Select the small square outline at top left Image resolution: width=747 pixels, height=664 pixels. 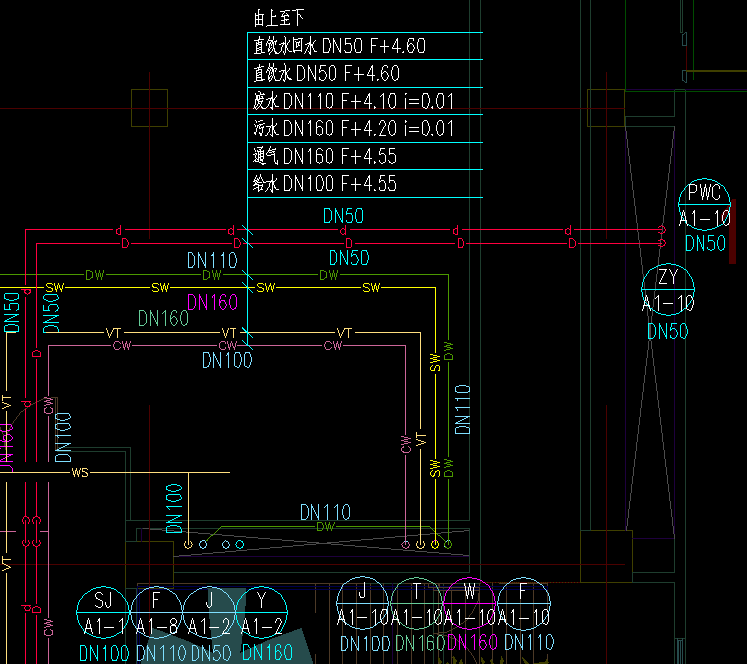pos(150,107)
